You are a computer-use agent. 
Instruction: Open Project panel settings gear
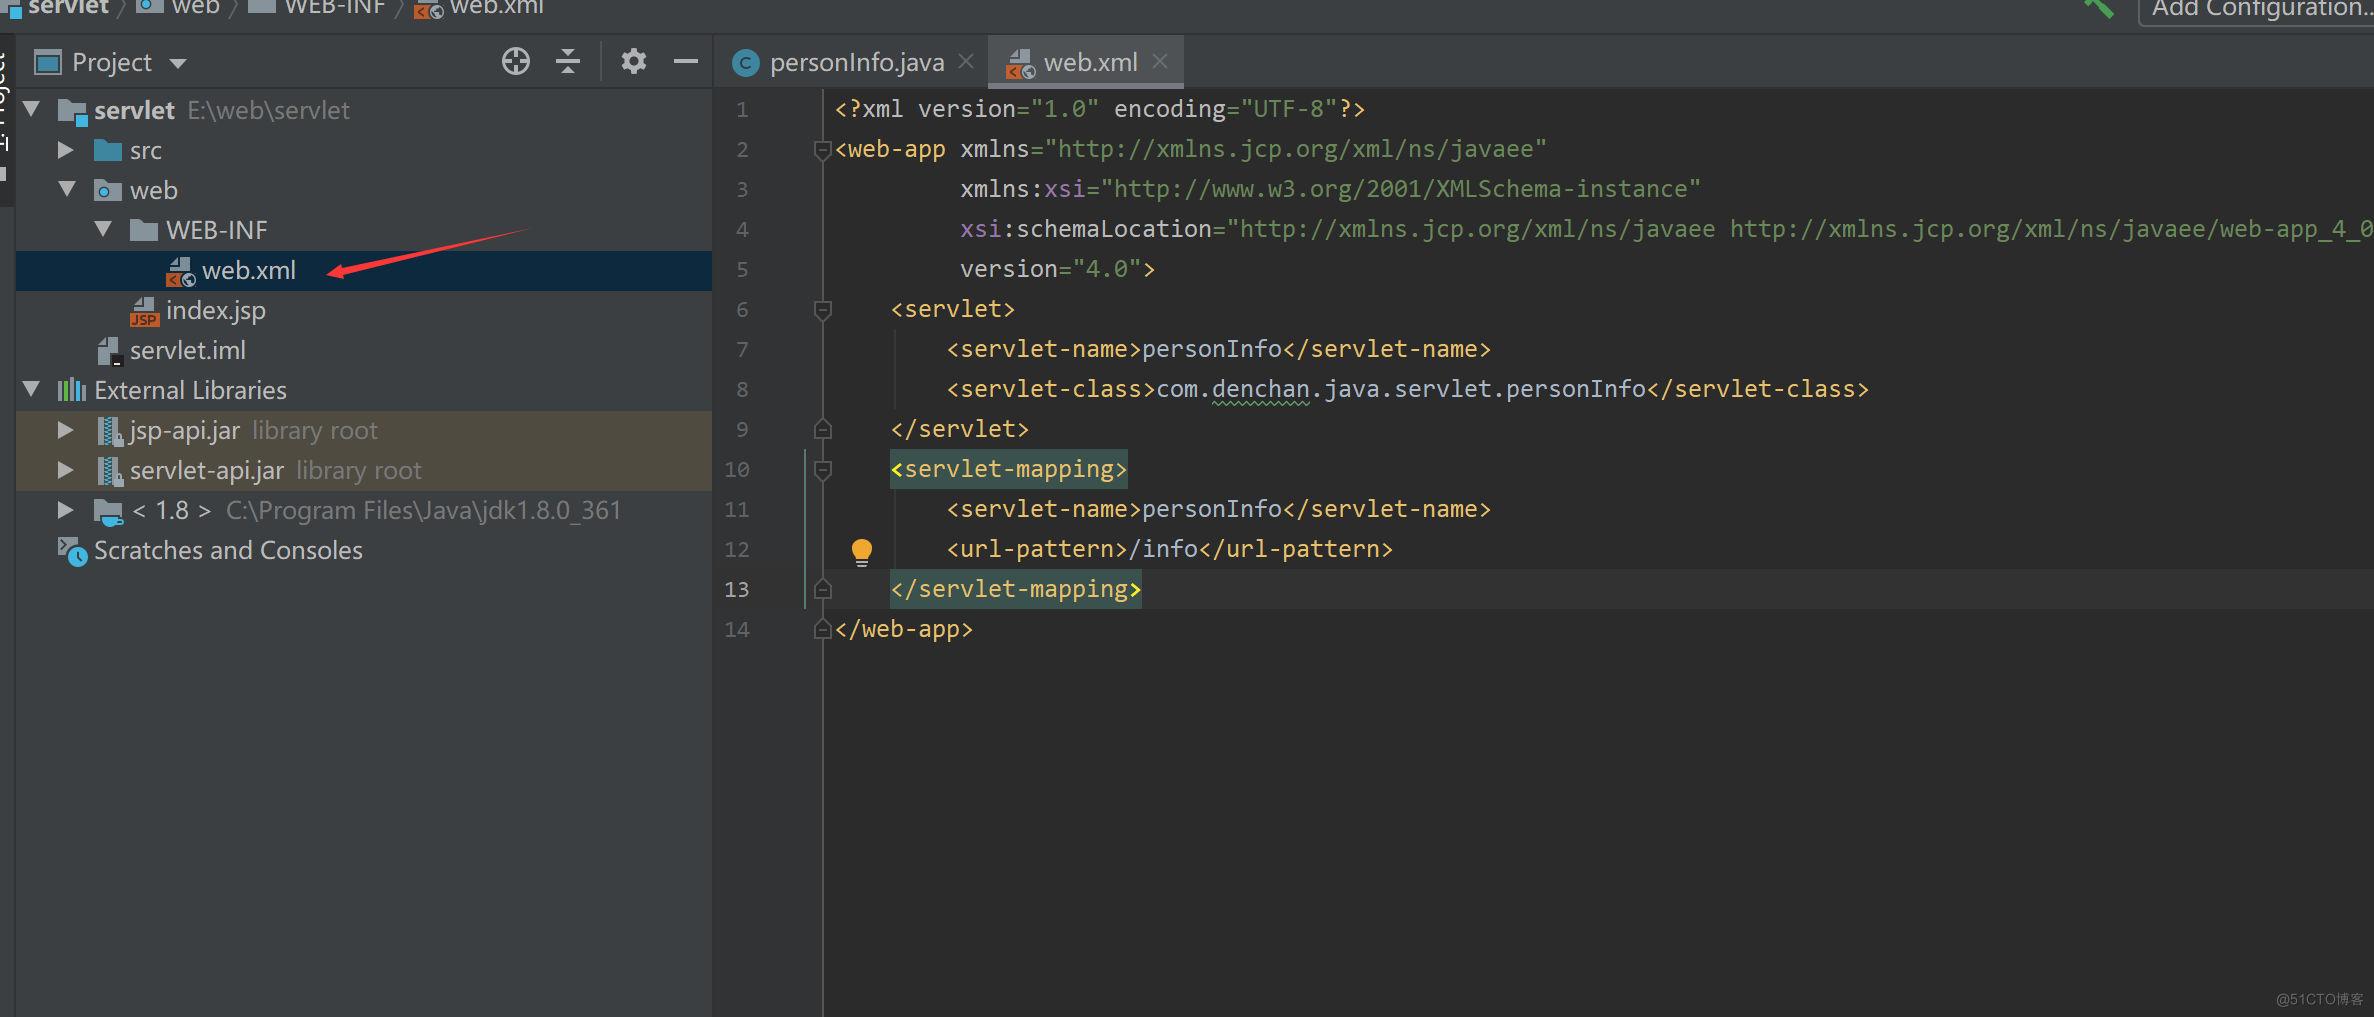634,62
